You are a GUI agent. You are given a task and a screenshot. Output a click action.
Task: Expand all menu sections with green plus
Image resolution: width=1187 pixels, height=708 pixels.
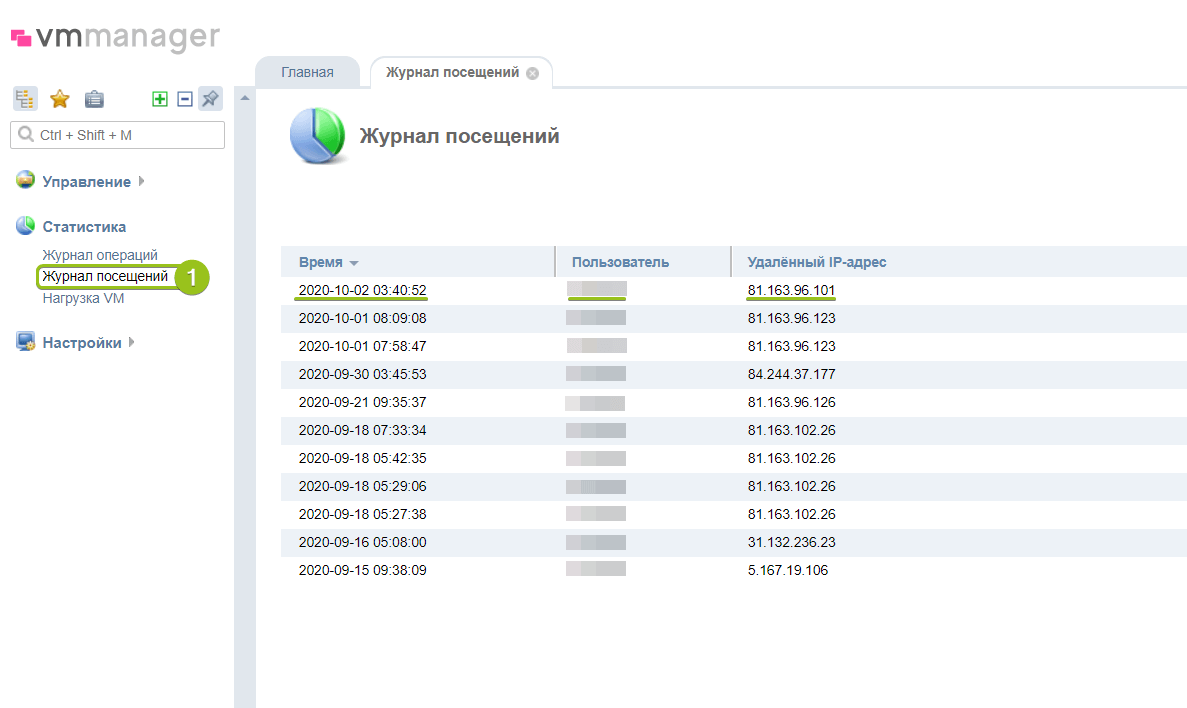point(160,99)
